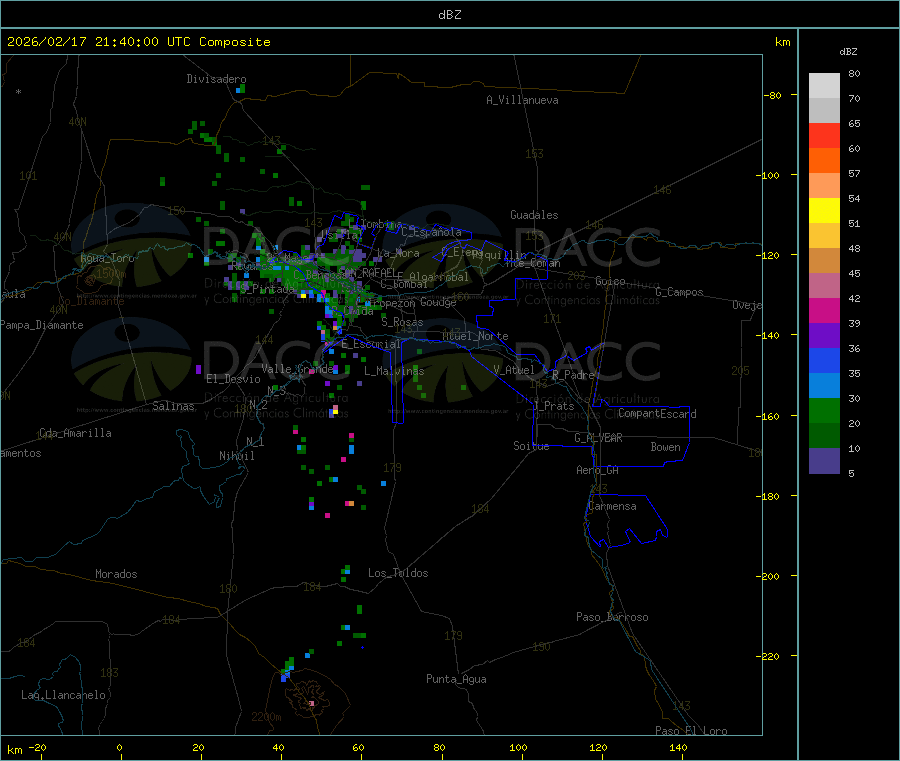Click the Punta_Agua map label
Image resolution: width=900 pixels, height=761 pixels.
point(456,679)
